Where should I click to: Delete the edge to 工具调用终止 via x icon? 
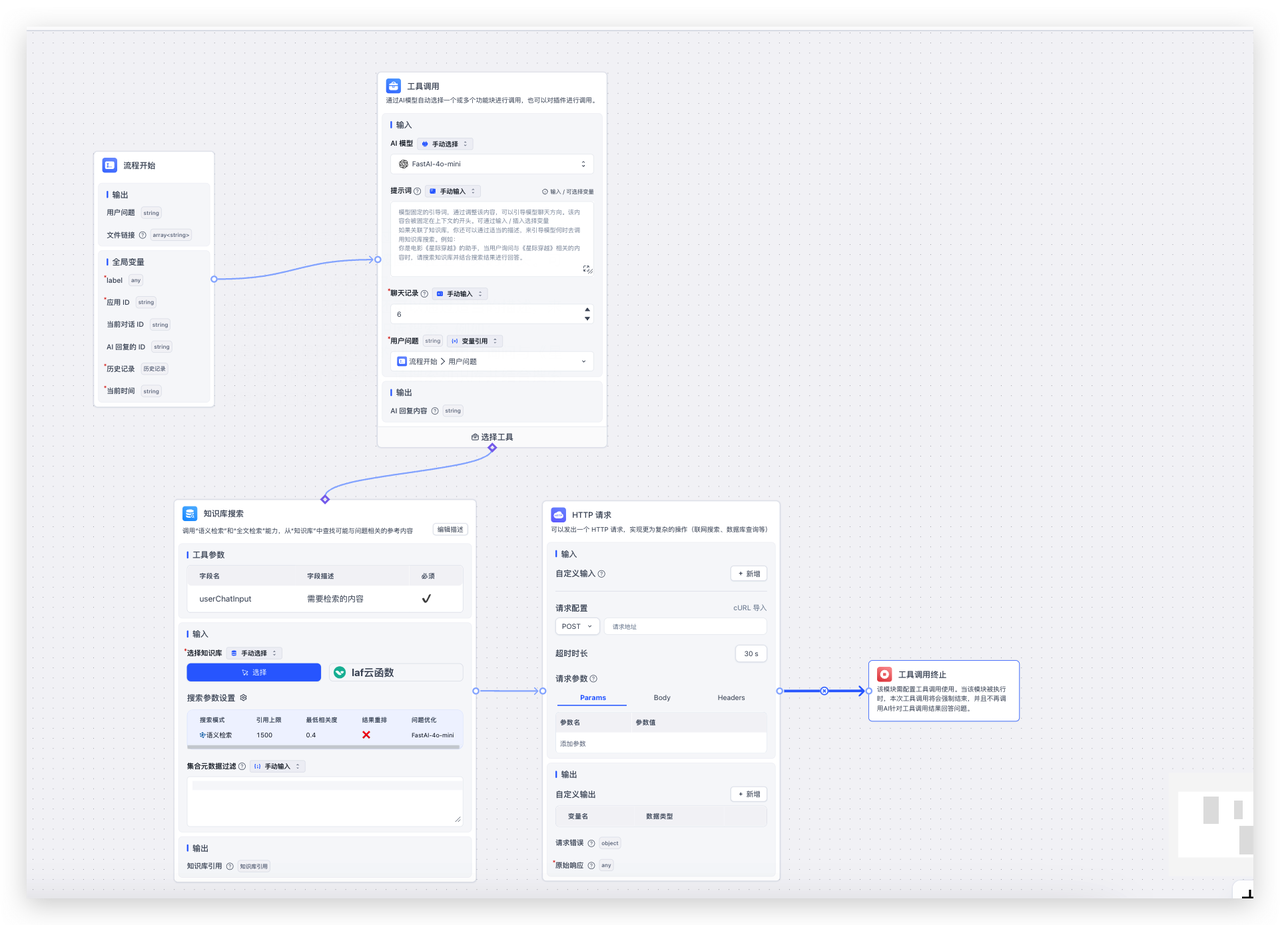(824, 691)
